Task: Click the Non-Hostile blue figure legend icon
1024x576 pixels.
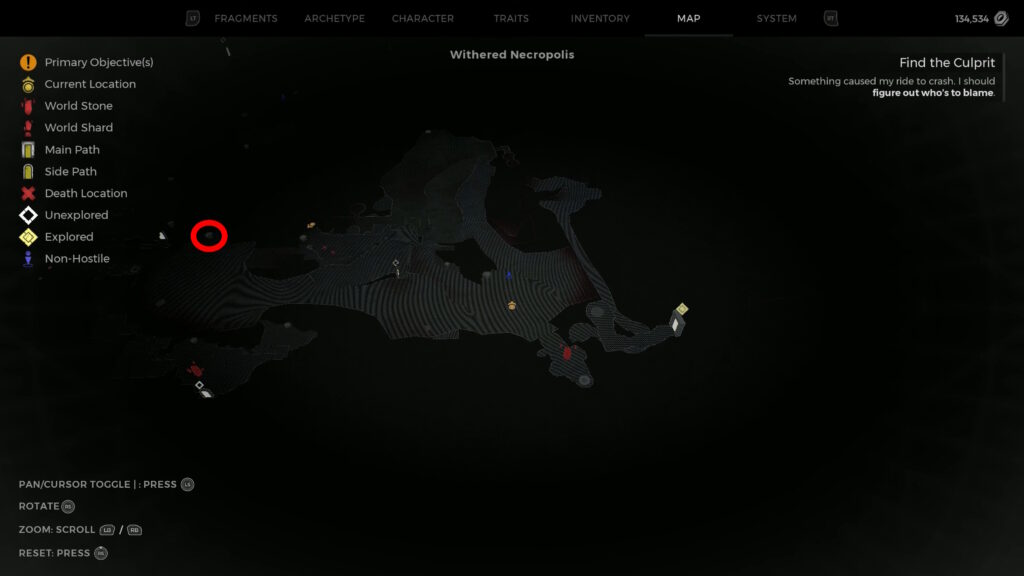Action: (28, 259)
